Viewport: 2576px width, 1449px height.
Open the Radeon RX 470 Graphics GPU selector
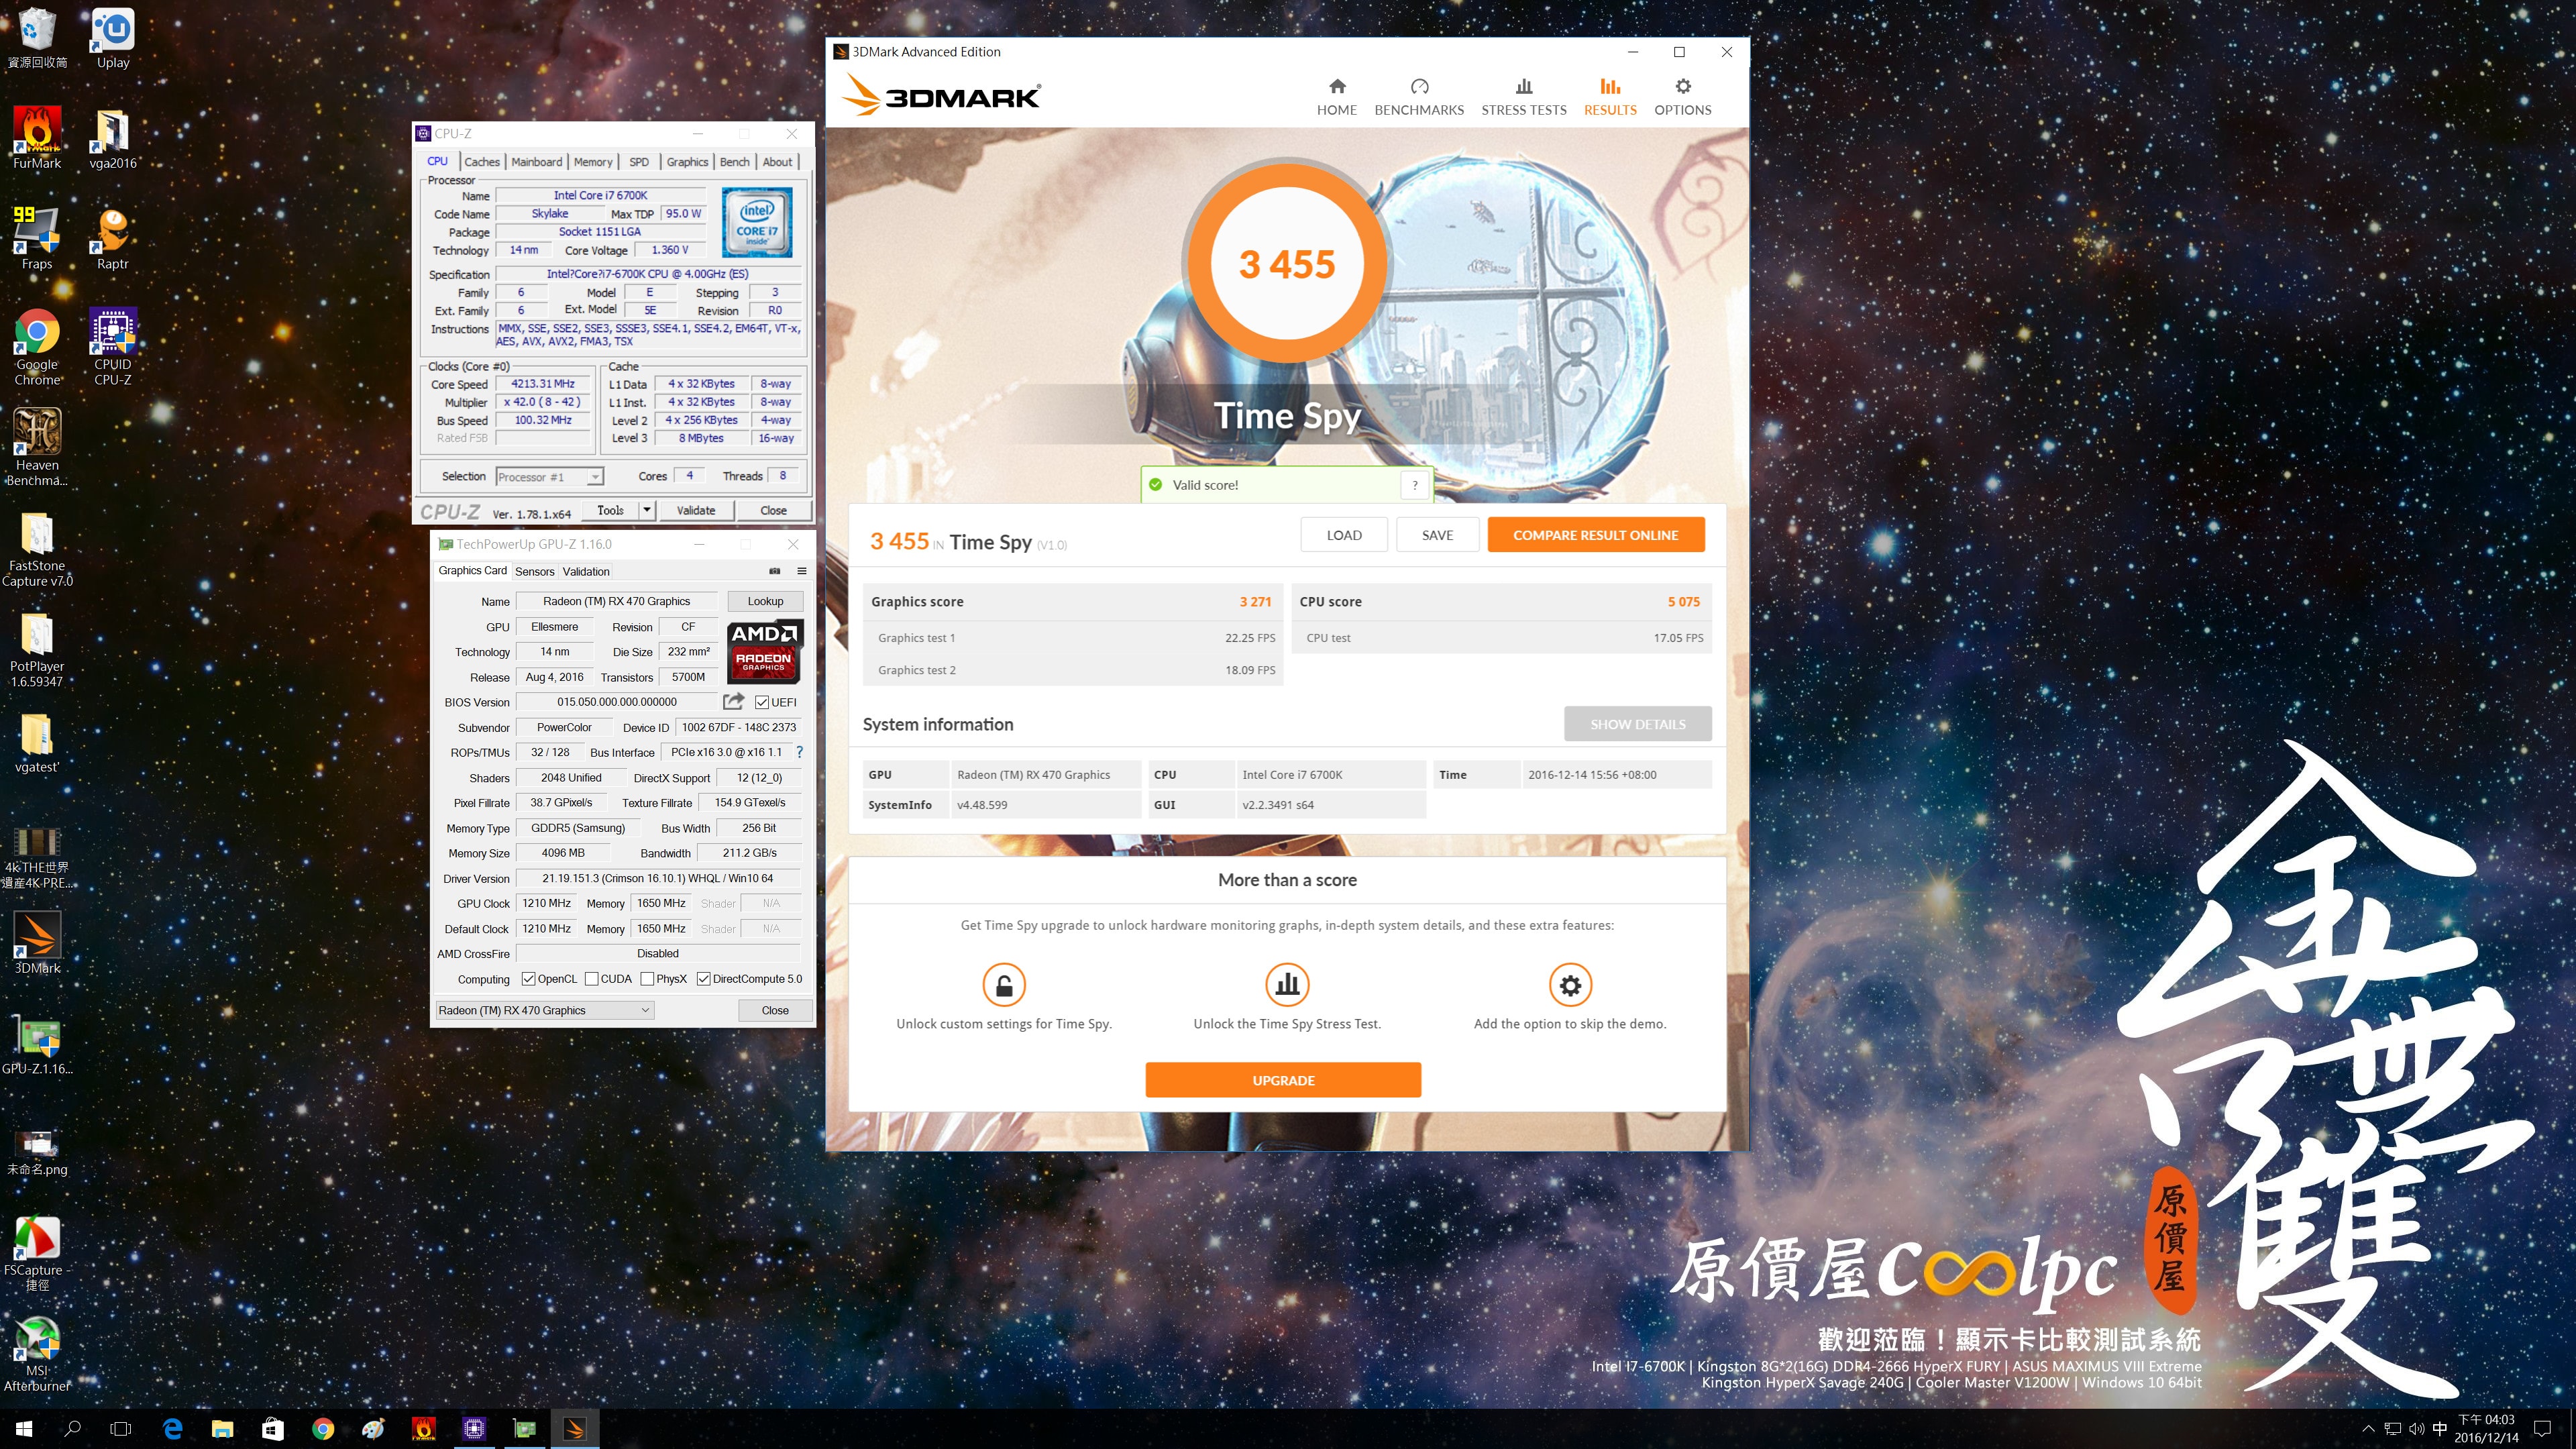point(545,1010)
